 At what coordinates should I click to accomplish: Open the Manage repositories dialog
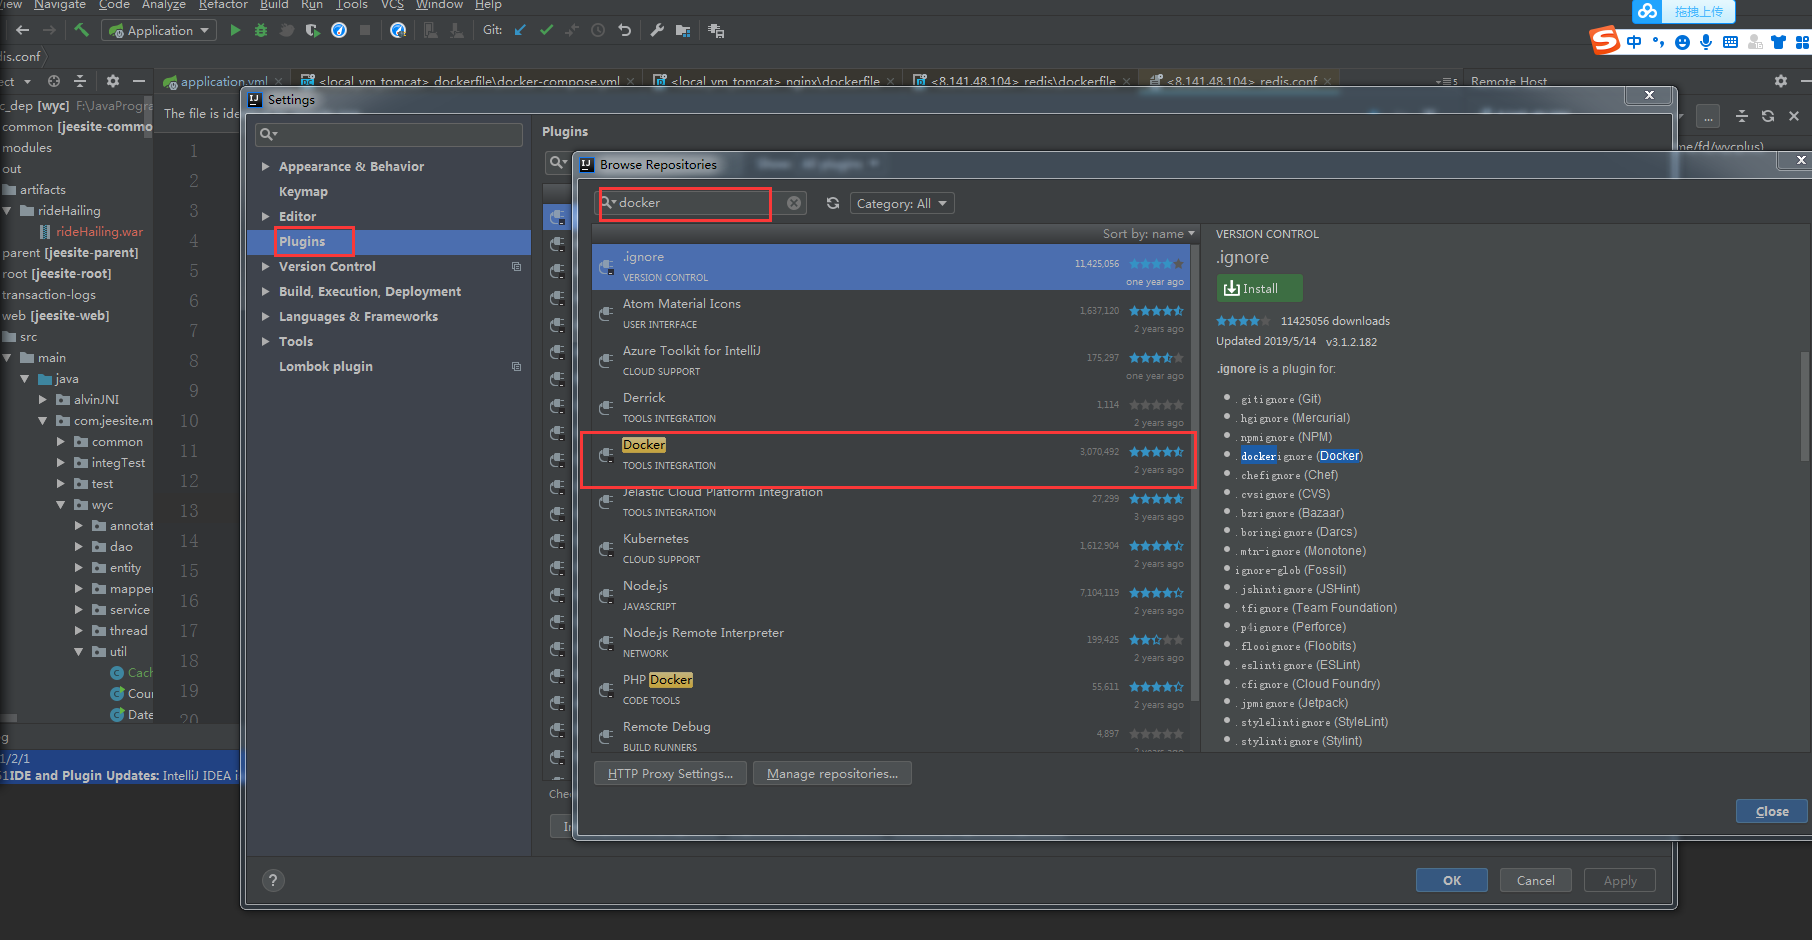[832, 772]
